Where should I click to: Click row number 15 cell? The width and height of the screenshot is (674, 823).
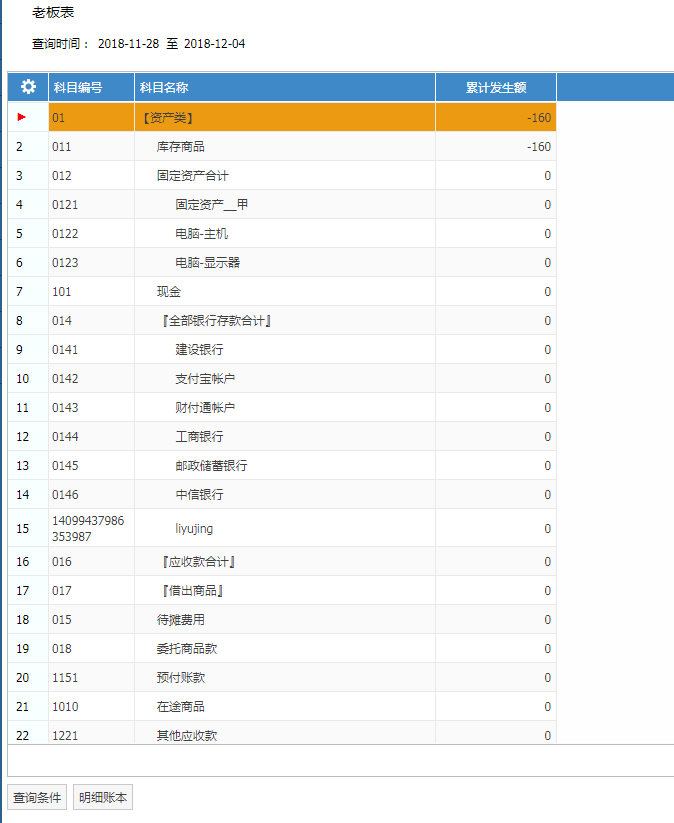point(28,528)
